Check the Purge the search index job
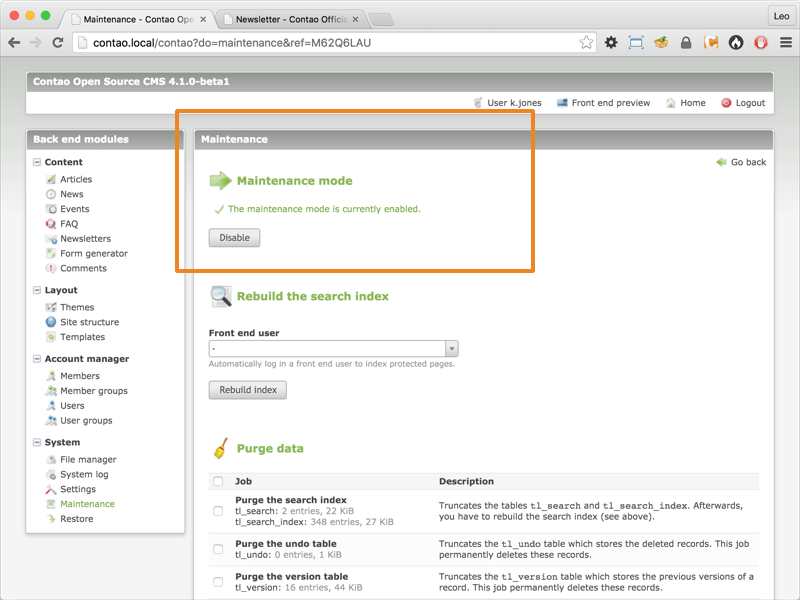The height and width of the screenshot is (600, 800). [x=218, y=511]
